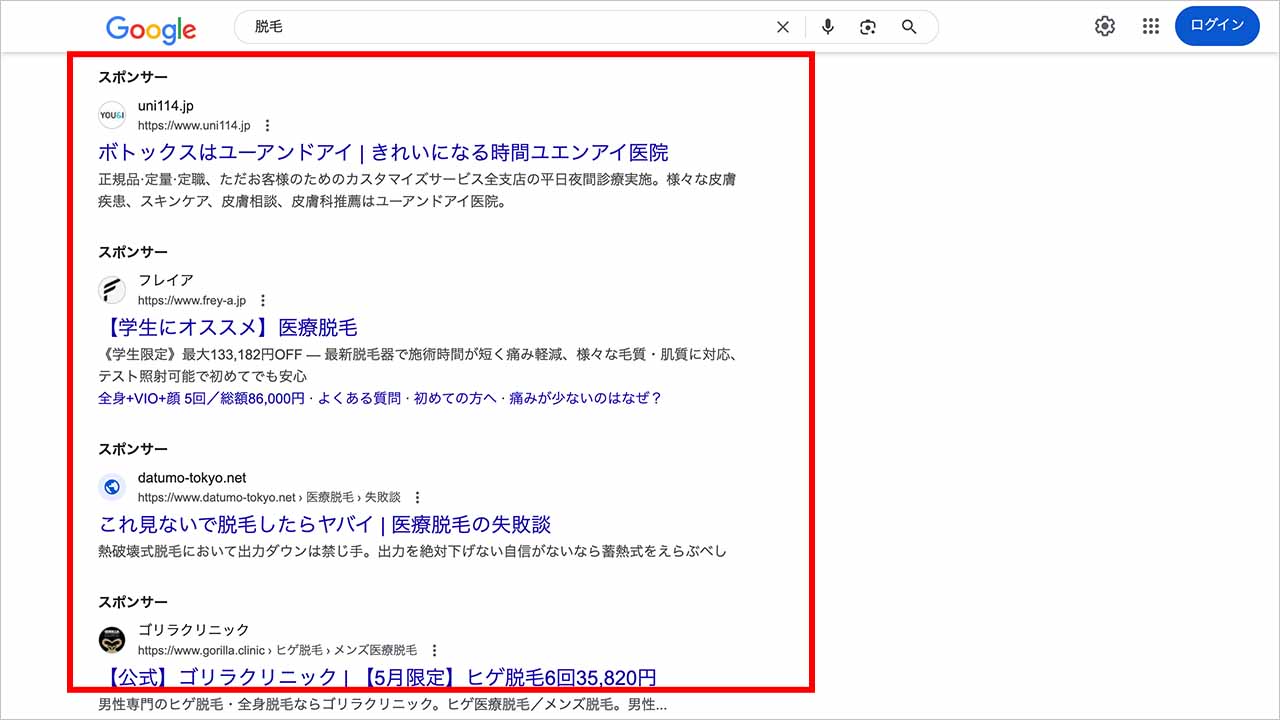Screen dimensions: 1280x720
Task: Open the 【学生にオススメ】医療脱毛 headline
Action: [228, 327]
